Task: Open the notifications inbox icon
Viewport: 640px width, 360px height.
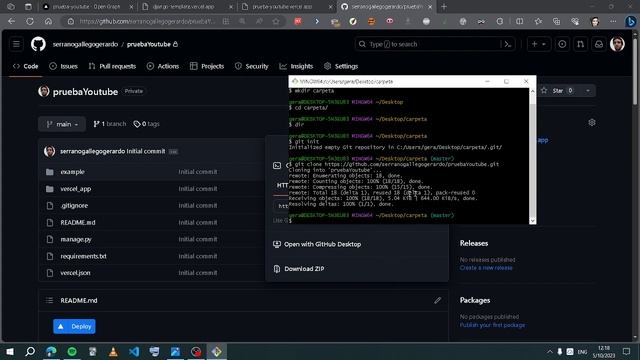Action: click(599, 44)
